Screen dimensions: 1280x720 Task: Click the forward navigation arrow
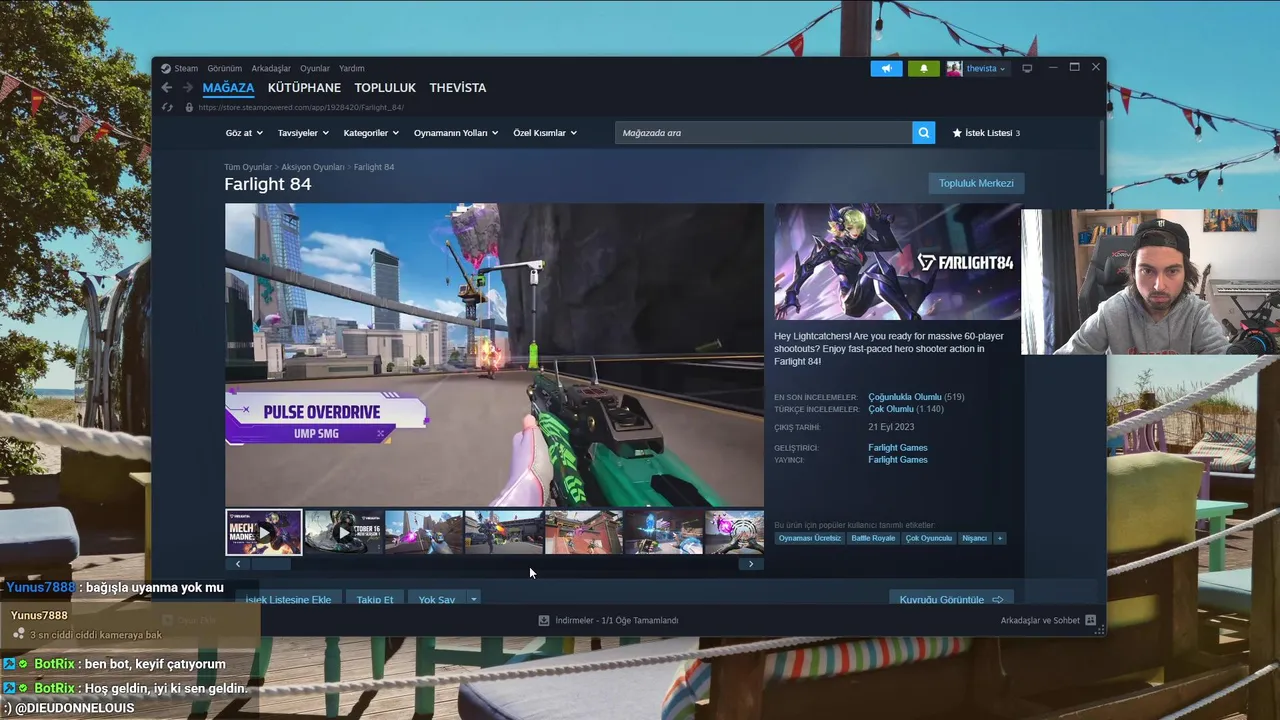187,88
